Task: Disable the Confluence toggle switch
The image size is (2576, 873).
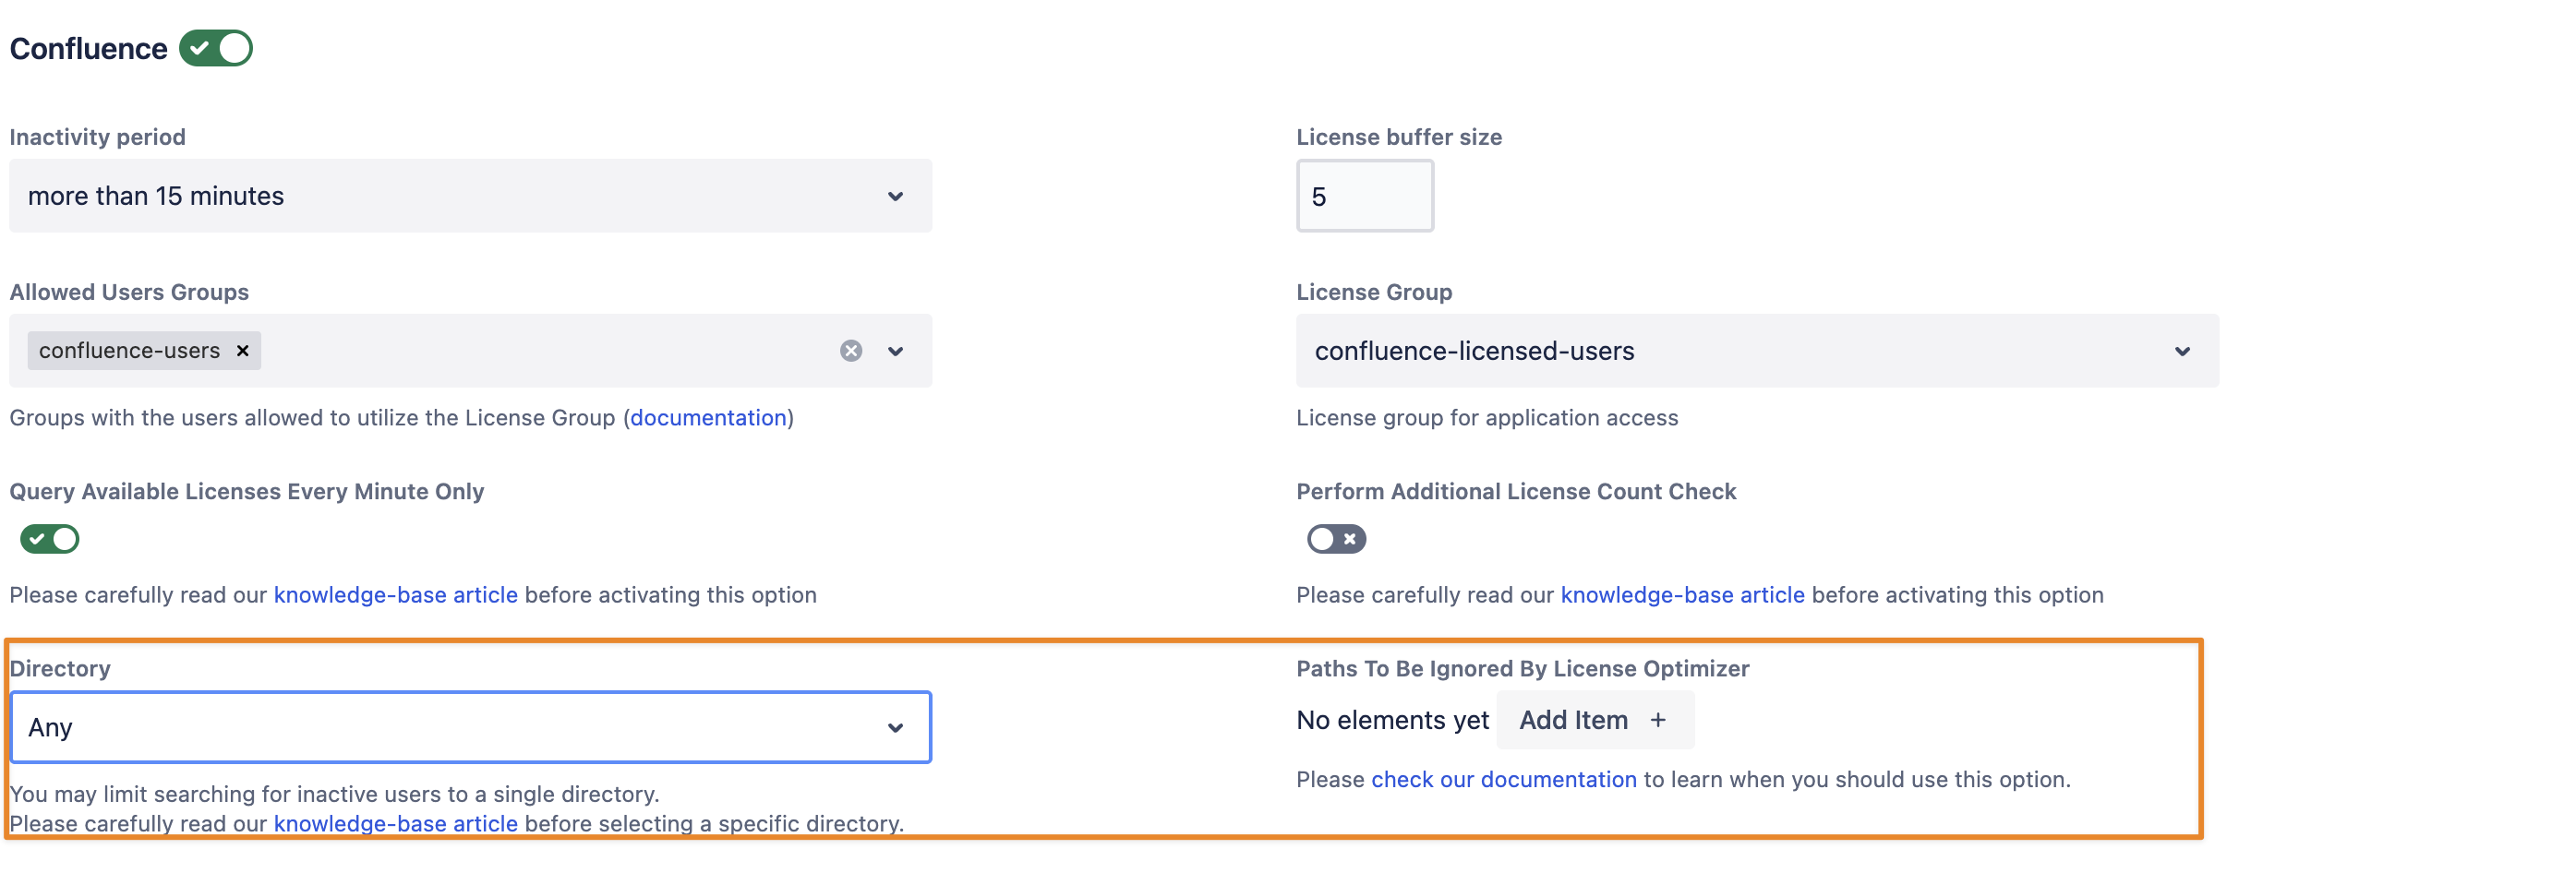Action: click(x=216, y=49)
